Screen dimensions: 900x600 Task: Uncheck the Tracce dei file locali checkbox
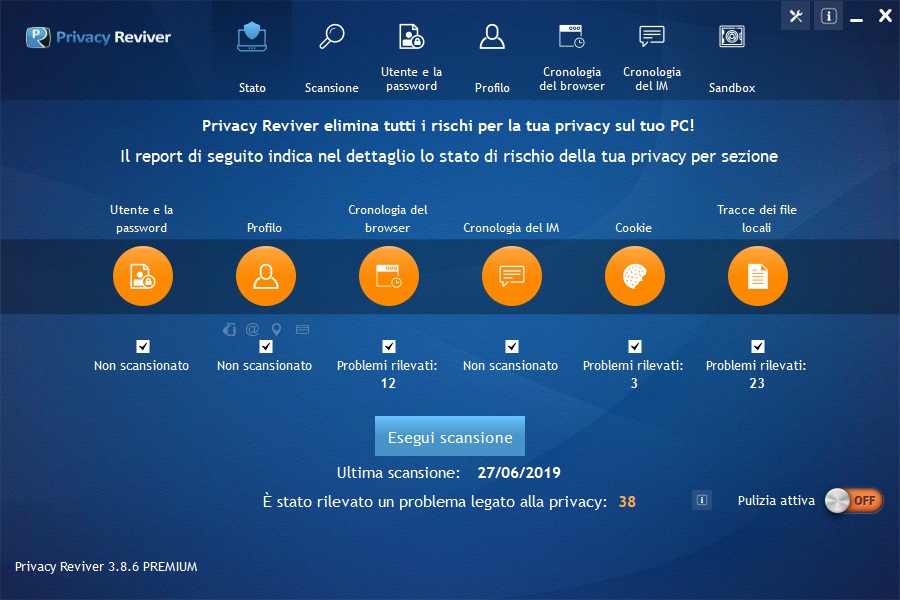(x=758, y=346)
